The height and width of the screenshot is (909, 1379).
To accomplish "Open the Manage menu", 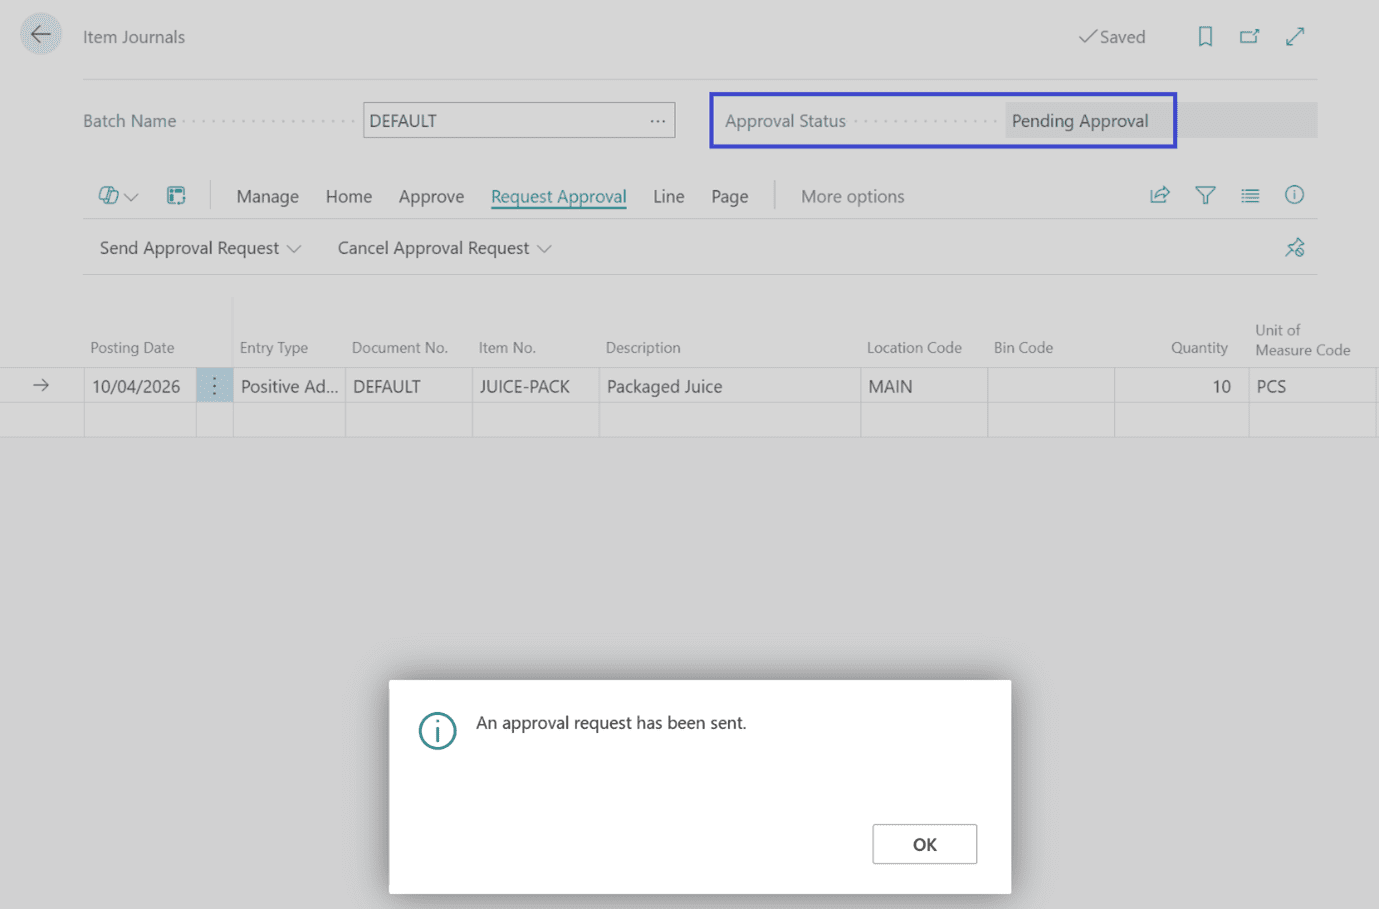I will [x=267, y=197].
